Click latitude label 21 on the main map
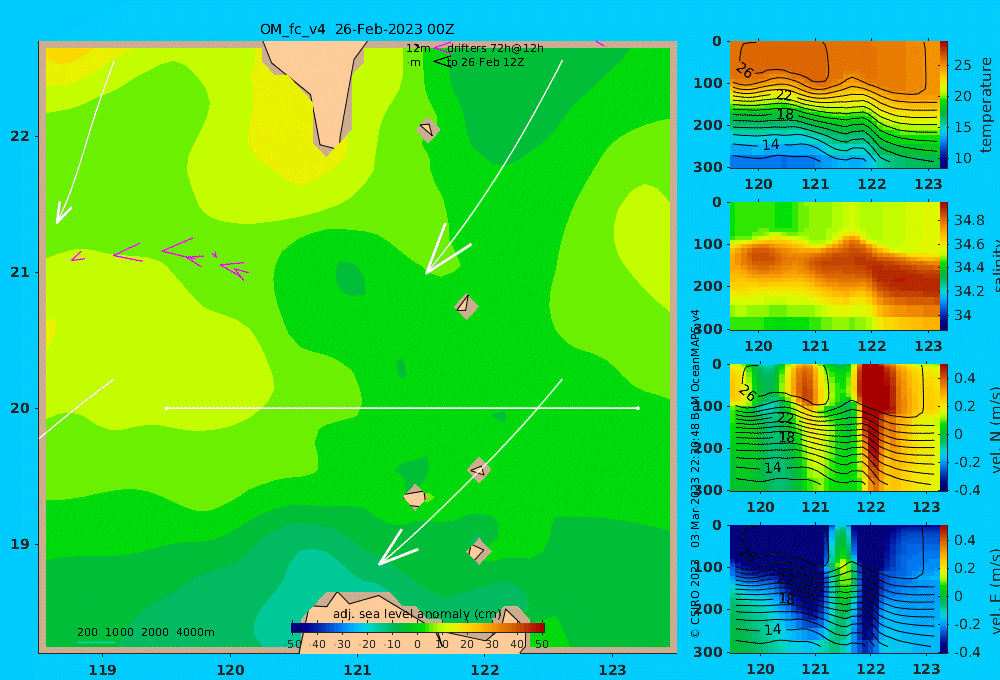The height and width of the screenshot is (680, 1000). 20,272
